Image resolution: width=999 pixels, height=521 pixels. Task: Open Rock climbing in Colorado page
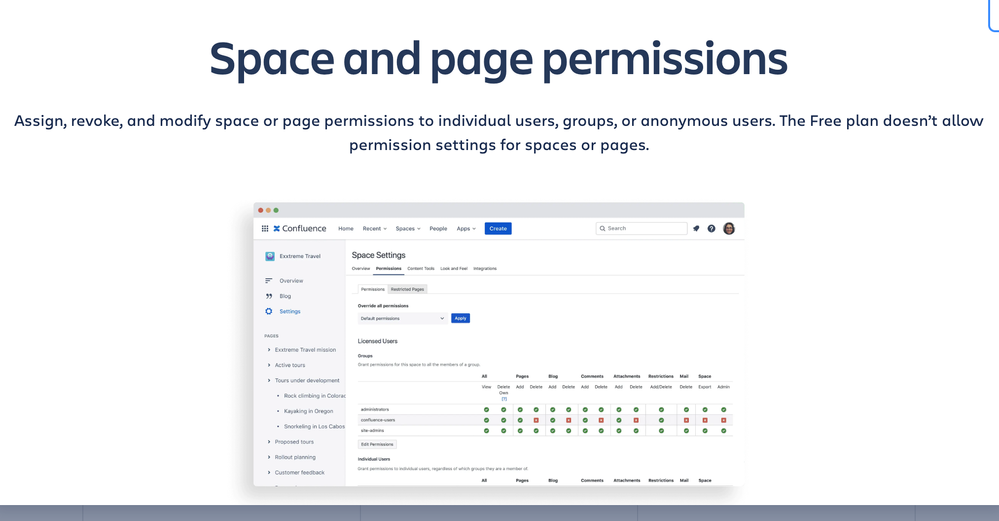pyautogui.click(x=315, y=396)
